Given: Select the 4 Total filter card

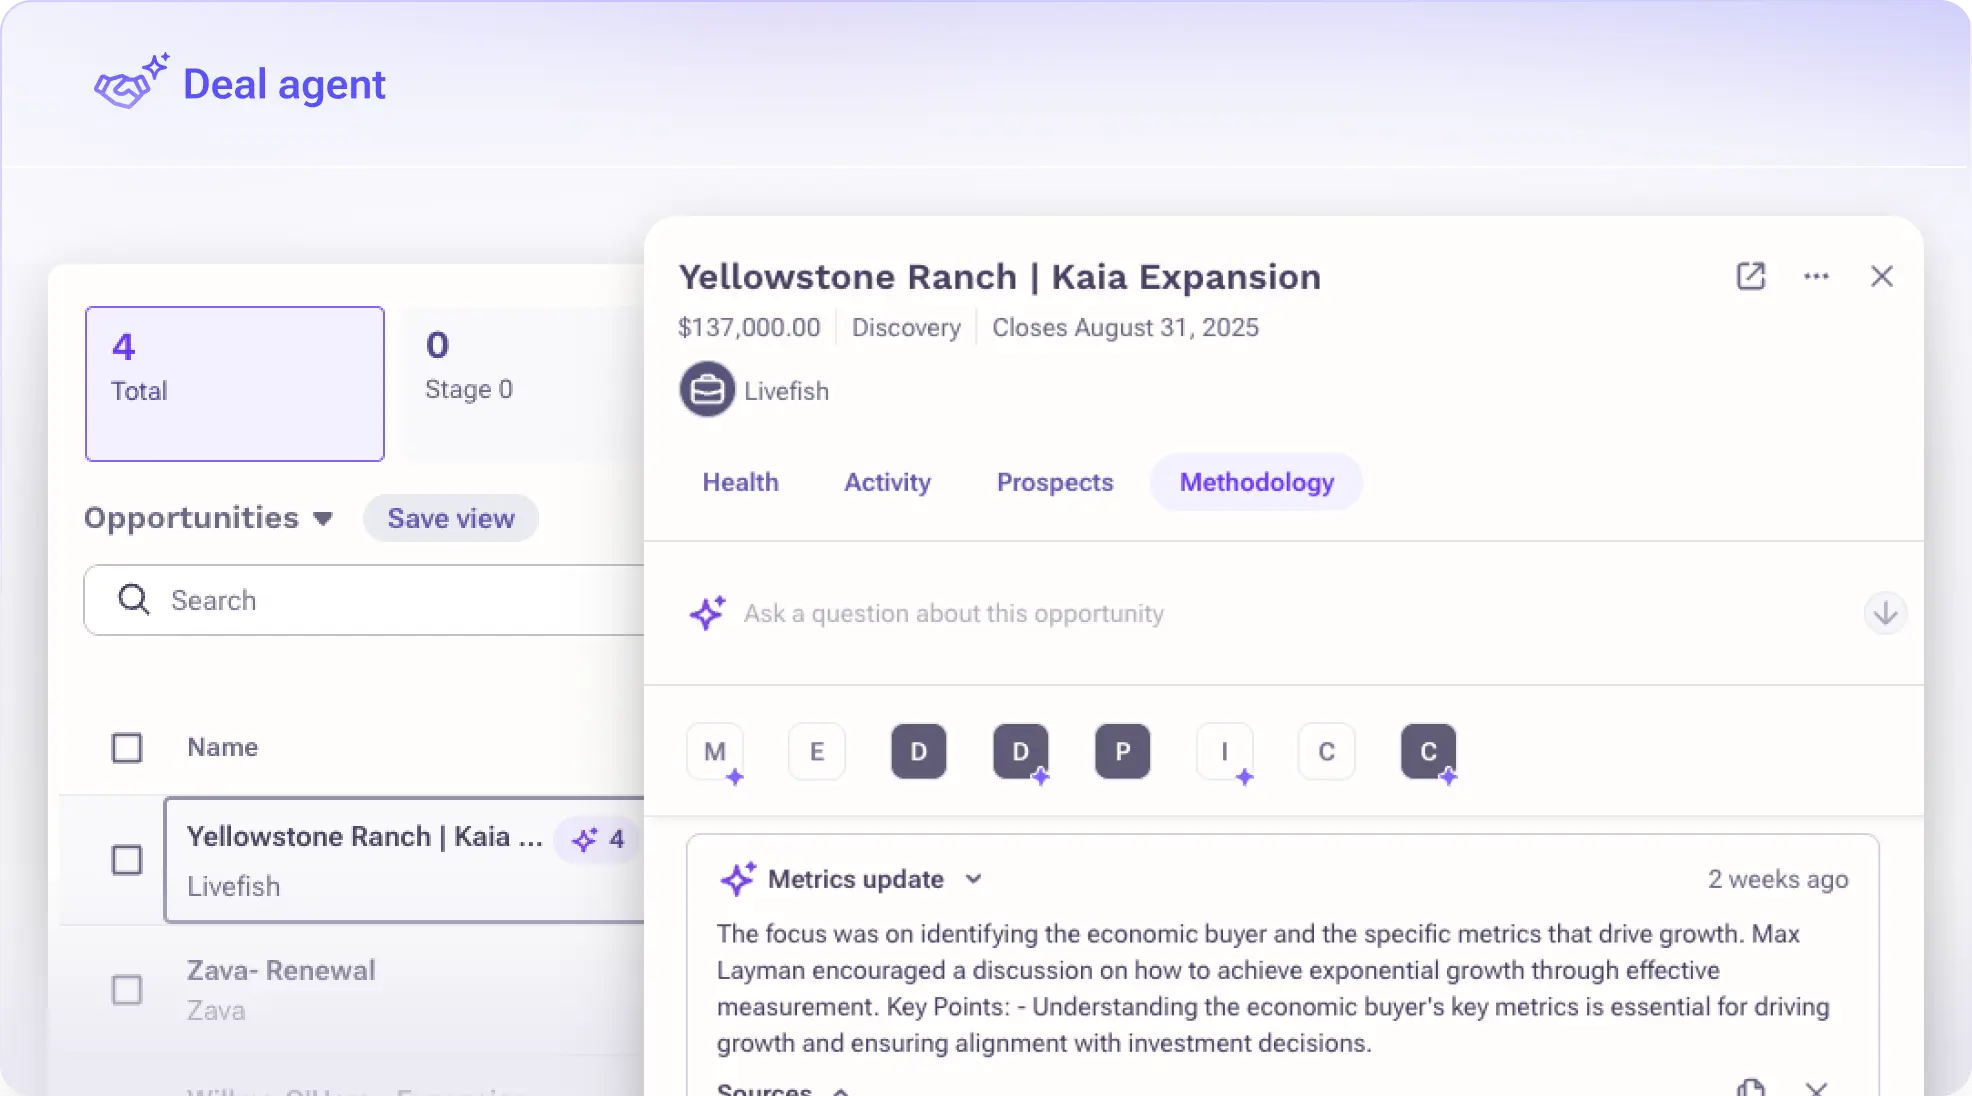Looking at the screenshot, I should [234, 383].
